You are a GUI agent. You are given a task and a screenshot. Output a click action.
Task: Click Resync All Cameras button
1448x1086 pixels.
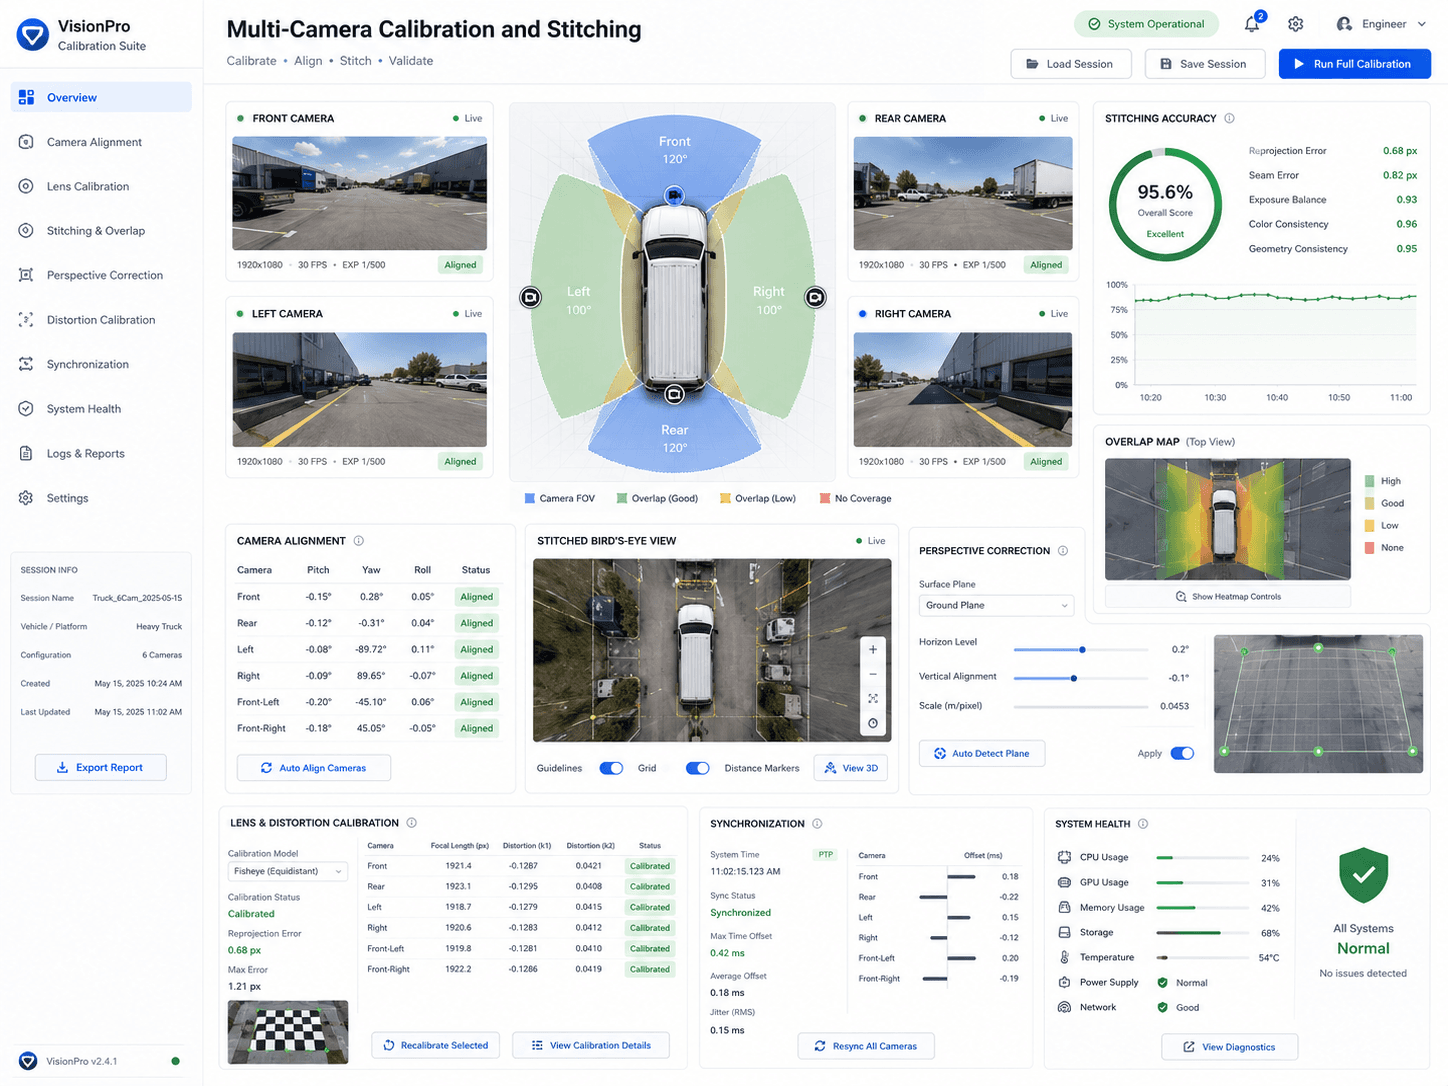pos(866,1046)
